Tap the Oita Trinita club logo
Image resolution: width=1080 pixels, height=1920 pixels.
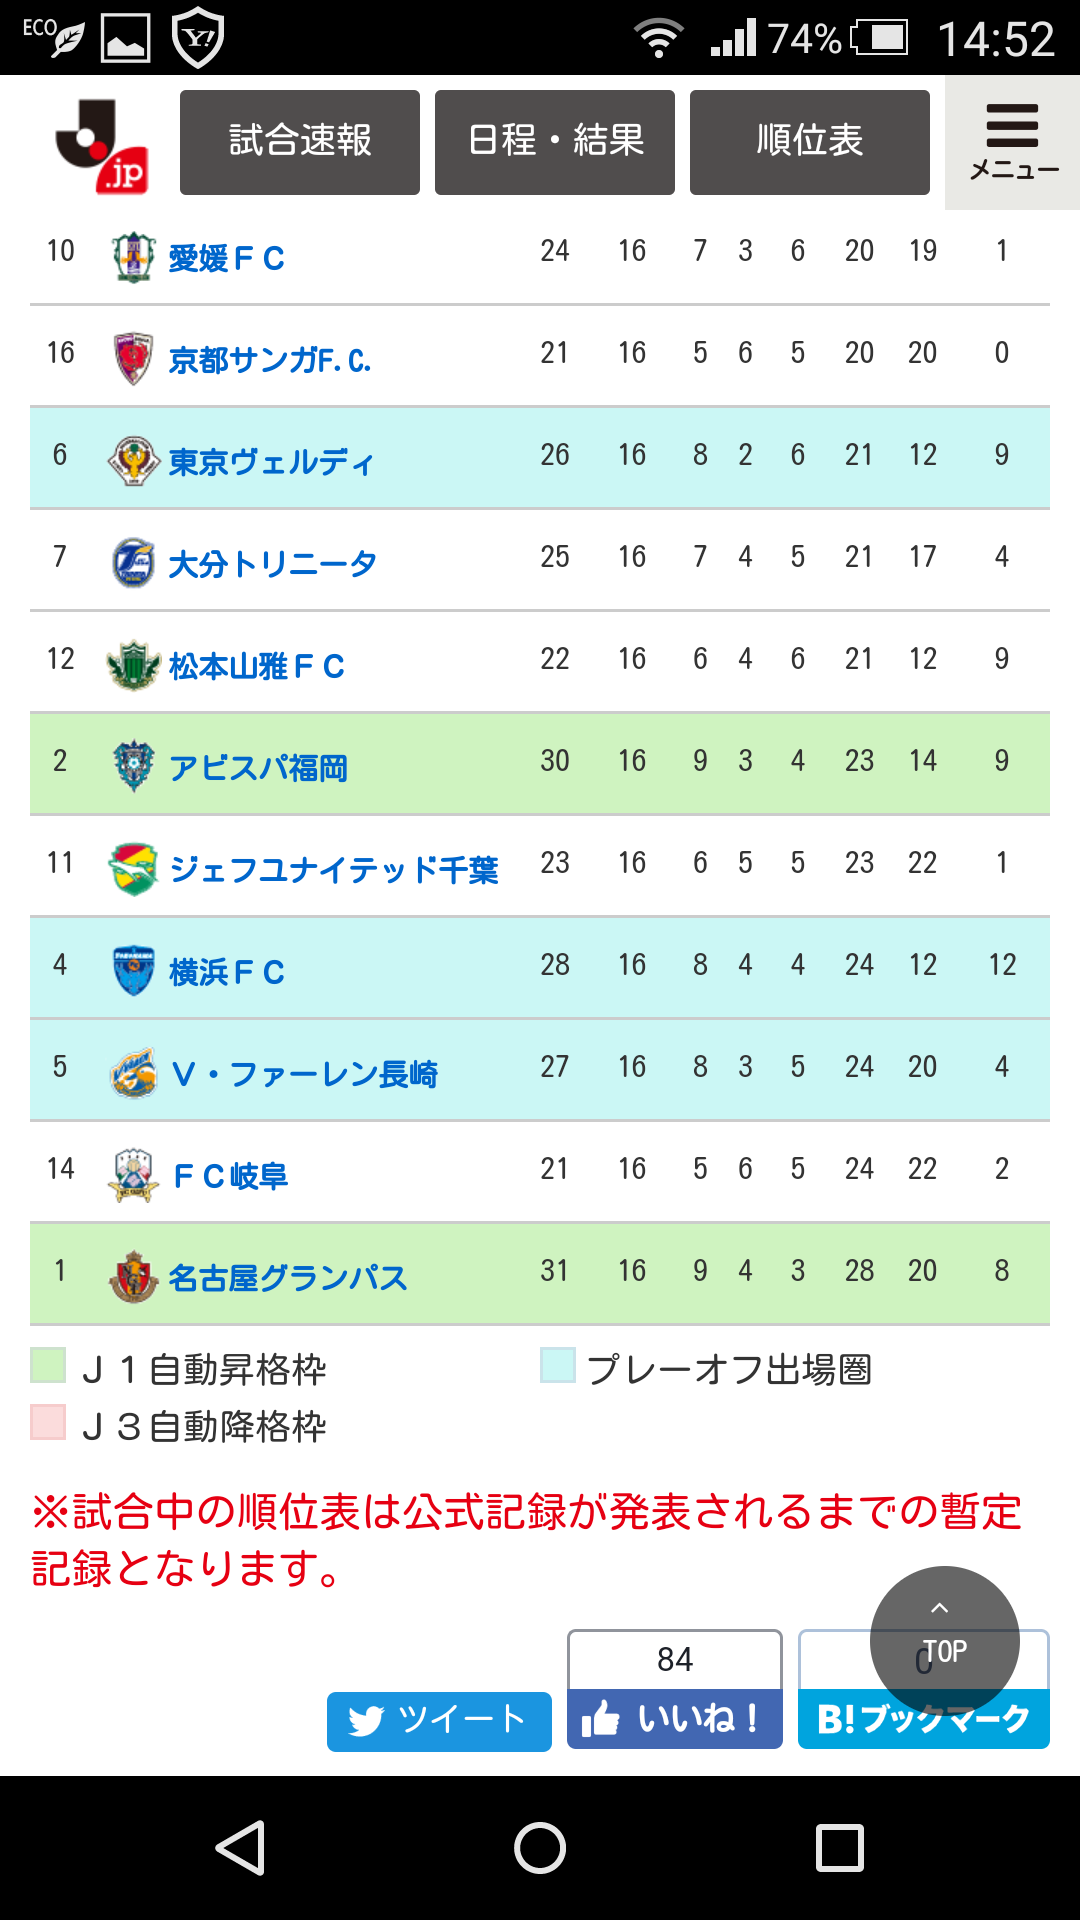133,563
